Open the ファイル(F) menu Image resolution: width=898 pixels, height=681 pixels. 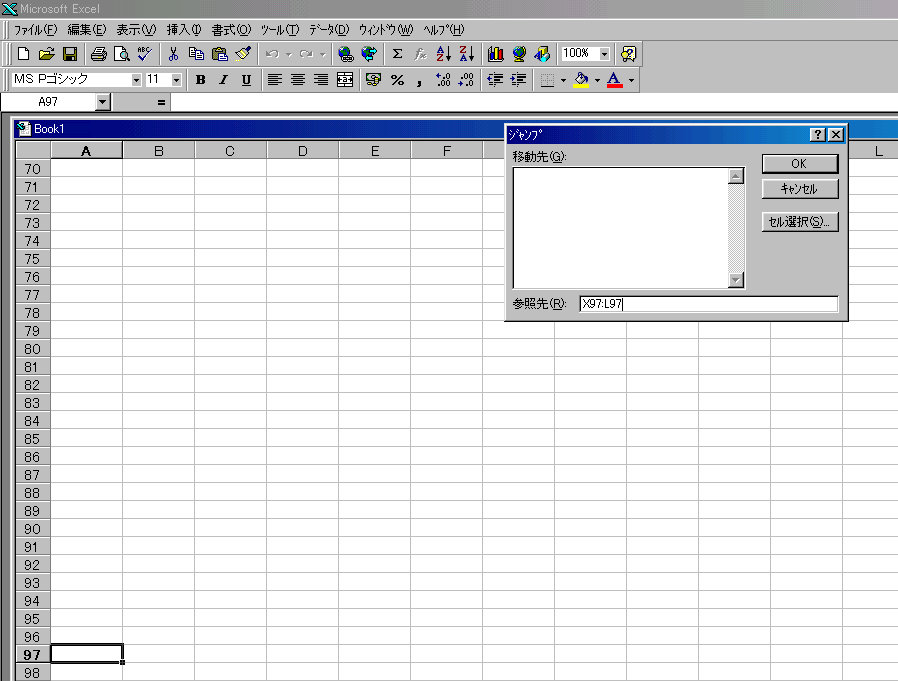click(35, 30)
